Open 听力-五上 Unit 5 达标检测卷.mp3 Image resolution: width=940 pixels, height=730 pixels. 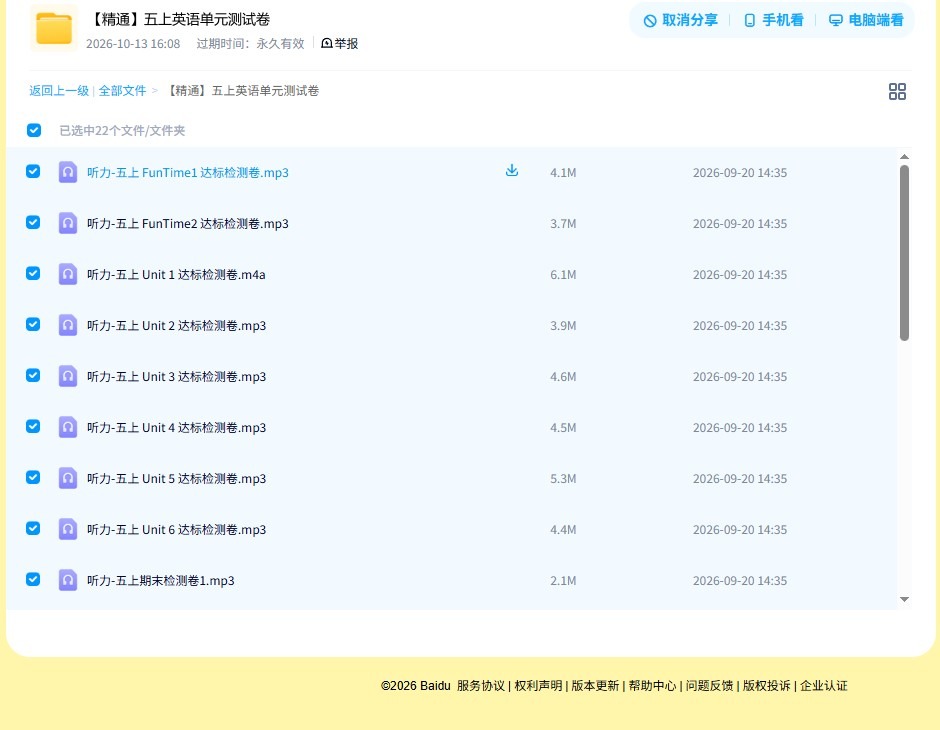(x=176, y=478)
